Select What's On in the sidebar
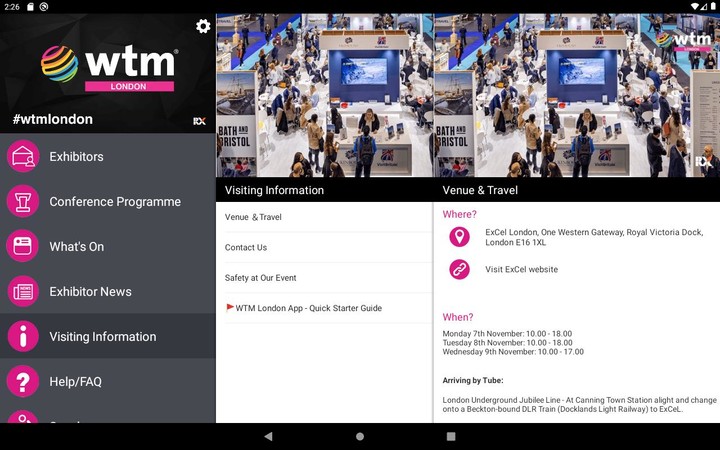This screenshot has height=450, width=720. 108,247
